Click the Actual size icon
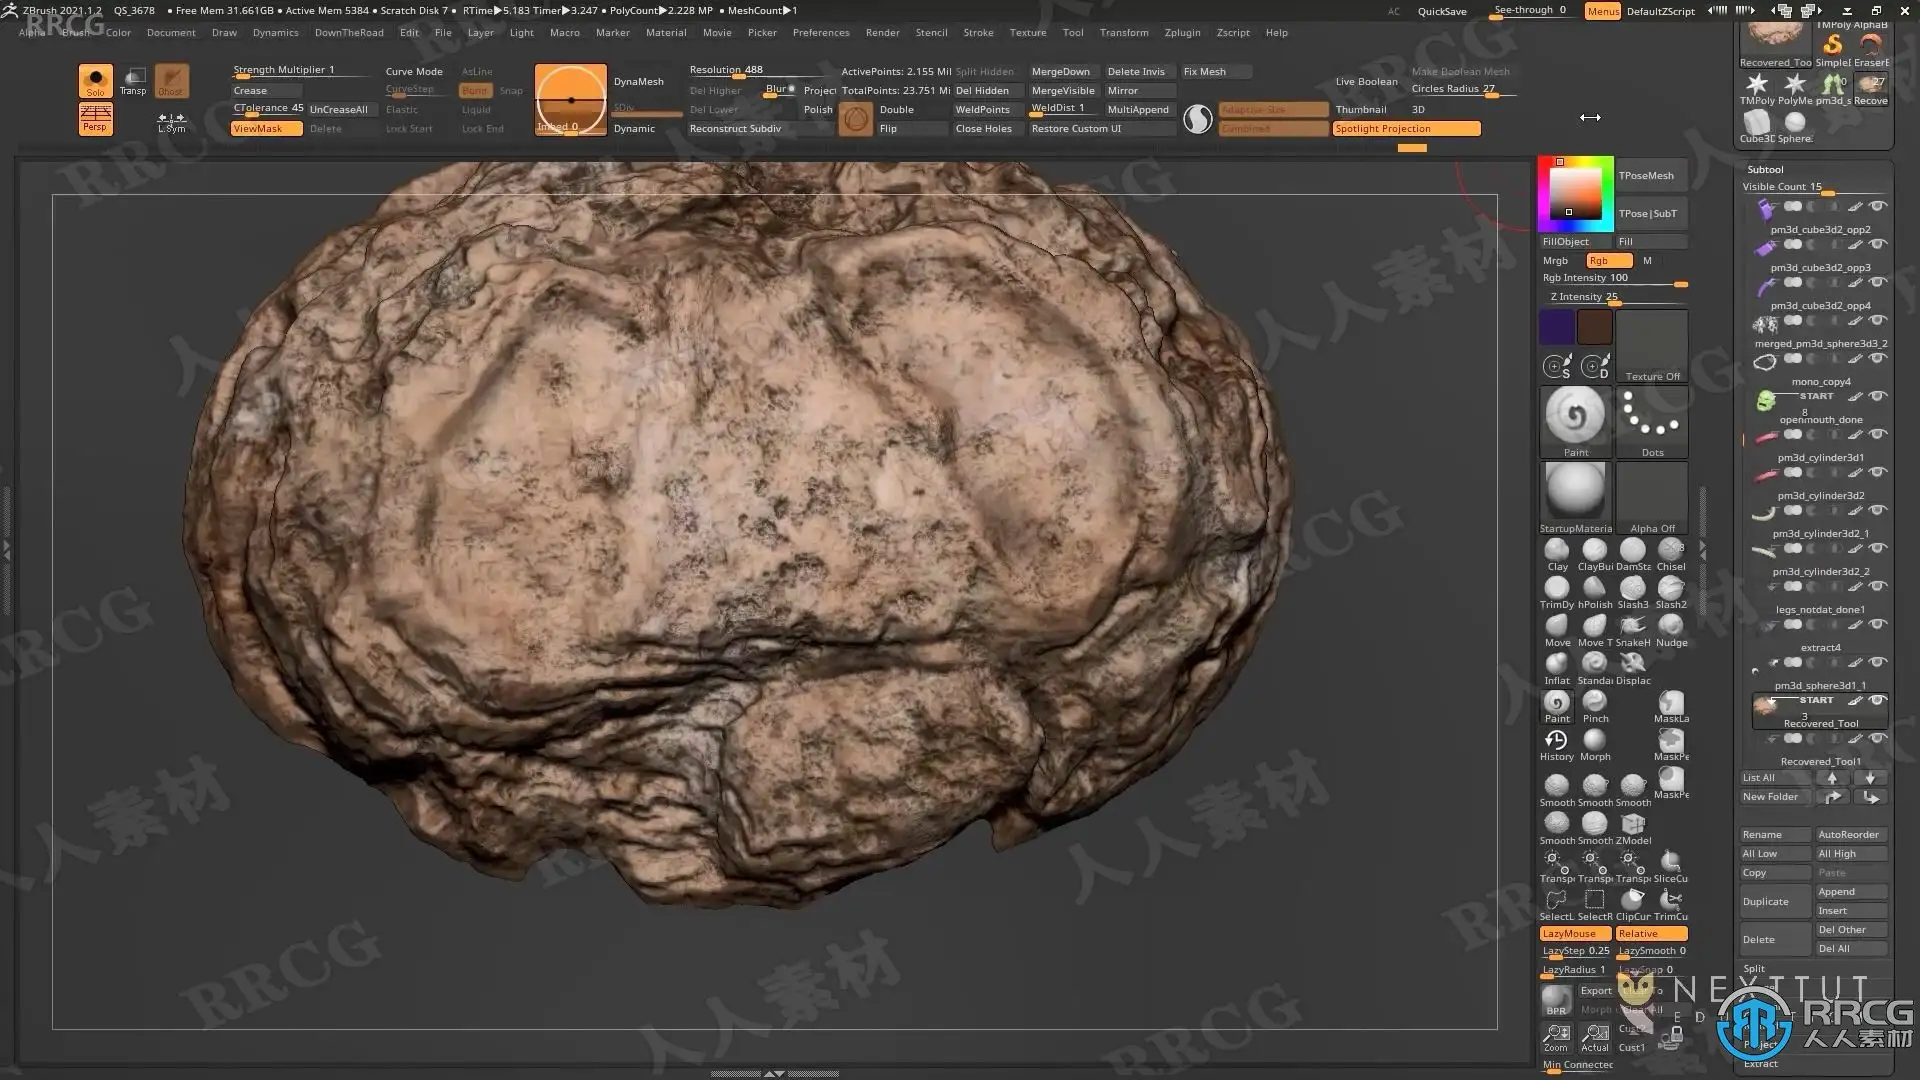 click(1595, 1038)
